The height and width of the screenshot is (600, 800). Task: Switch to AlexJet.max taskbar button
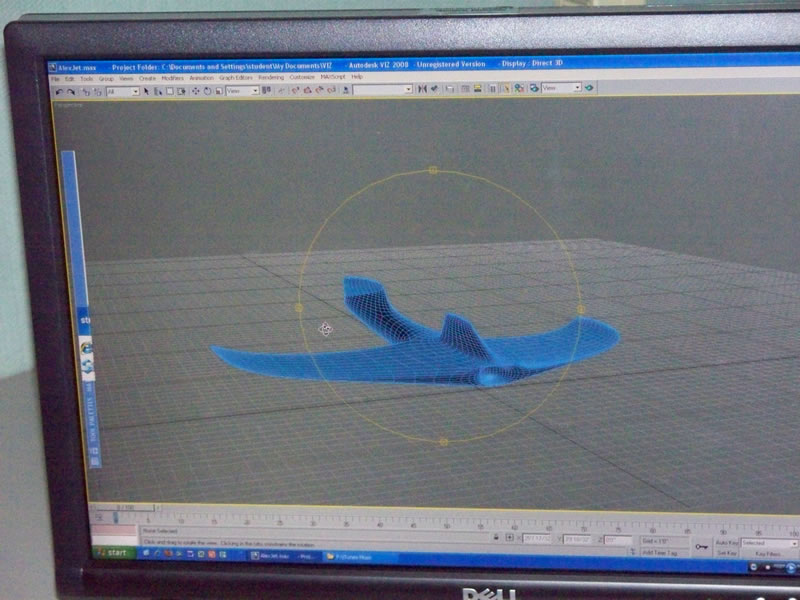pos(283,556)
